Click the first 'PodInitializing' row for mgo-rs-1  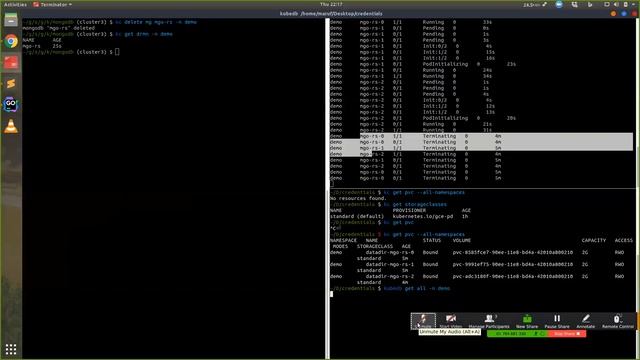(x=423, y=64)
